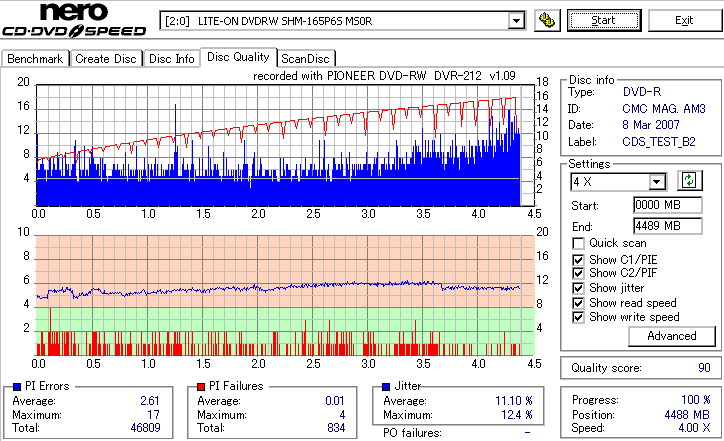Click Speed value 4.00 X
The height and width of the screenshot is (441, 724).
(x=694, y=428)
